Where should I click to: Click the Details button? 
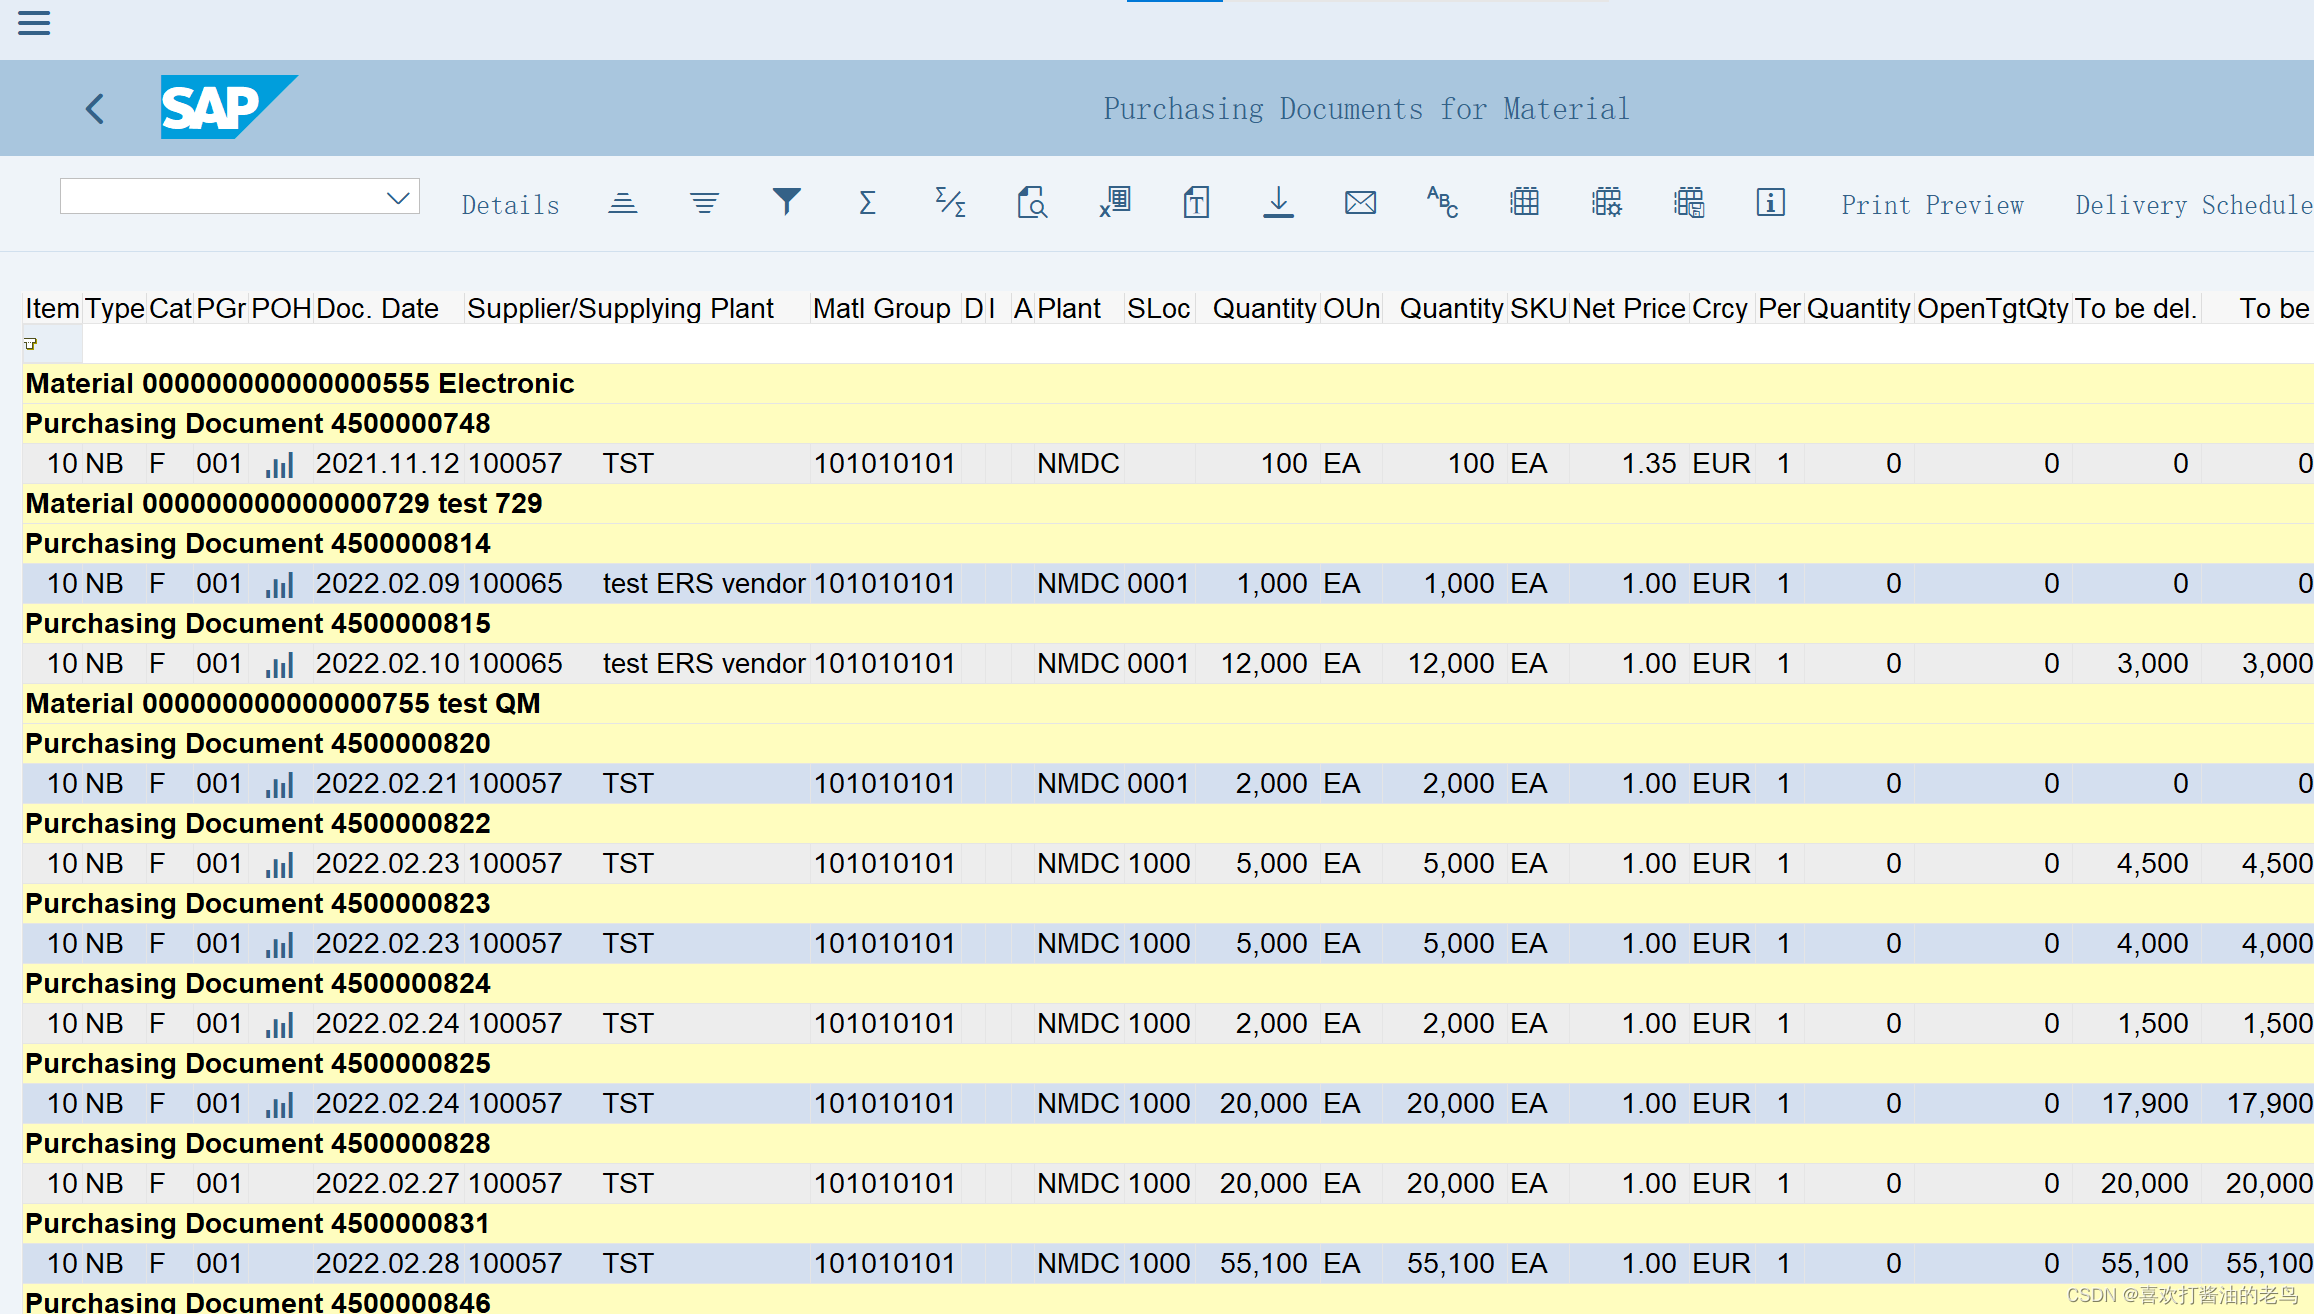(510, 205)
